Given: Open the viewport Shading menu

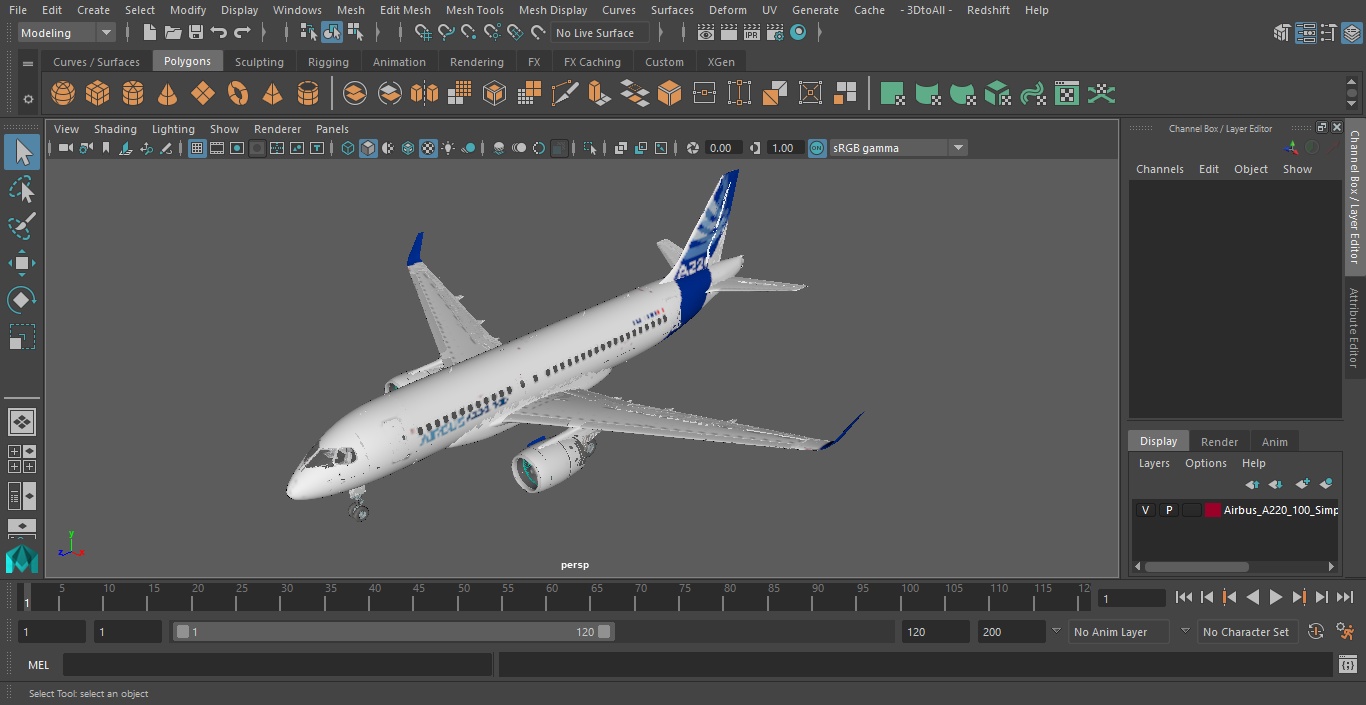Looking at the screenshot, I should pos(115,129).
